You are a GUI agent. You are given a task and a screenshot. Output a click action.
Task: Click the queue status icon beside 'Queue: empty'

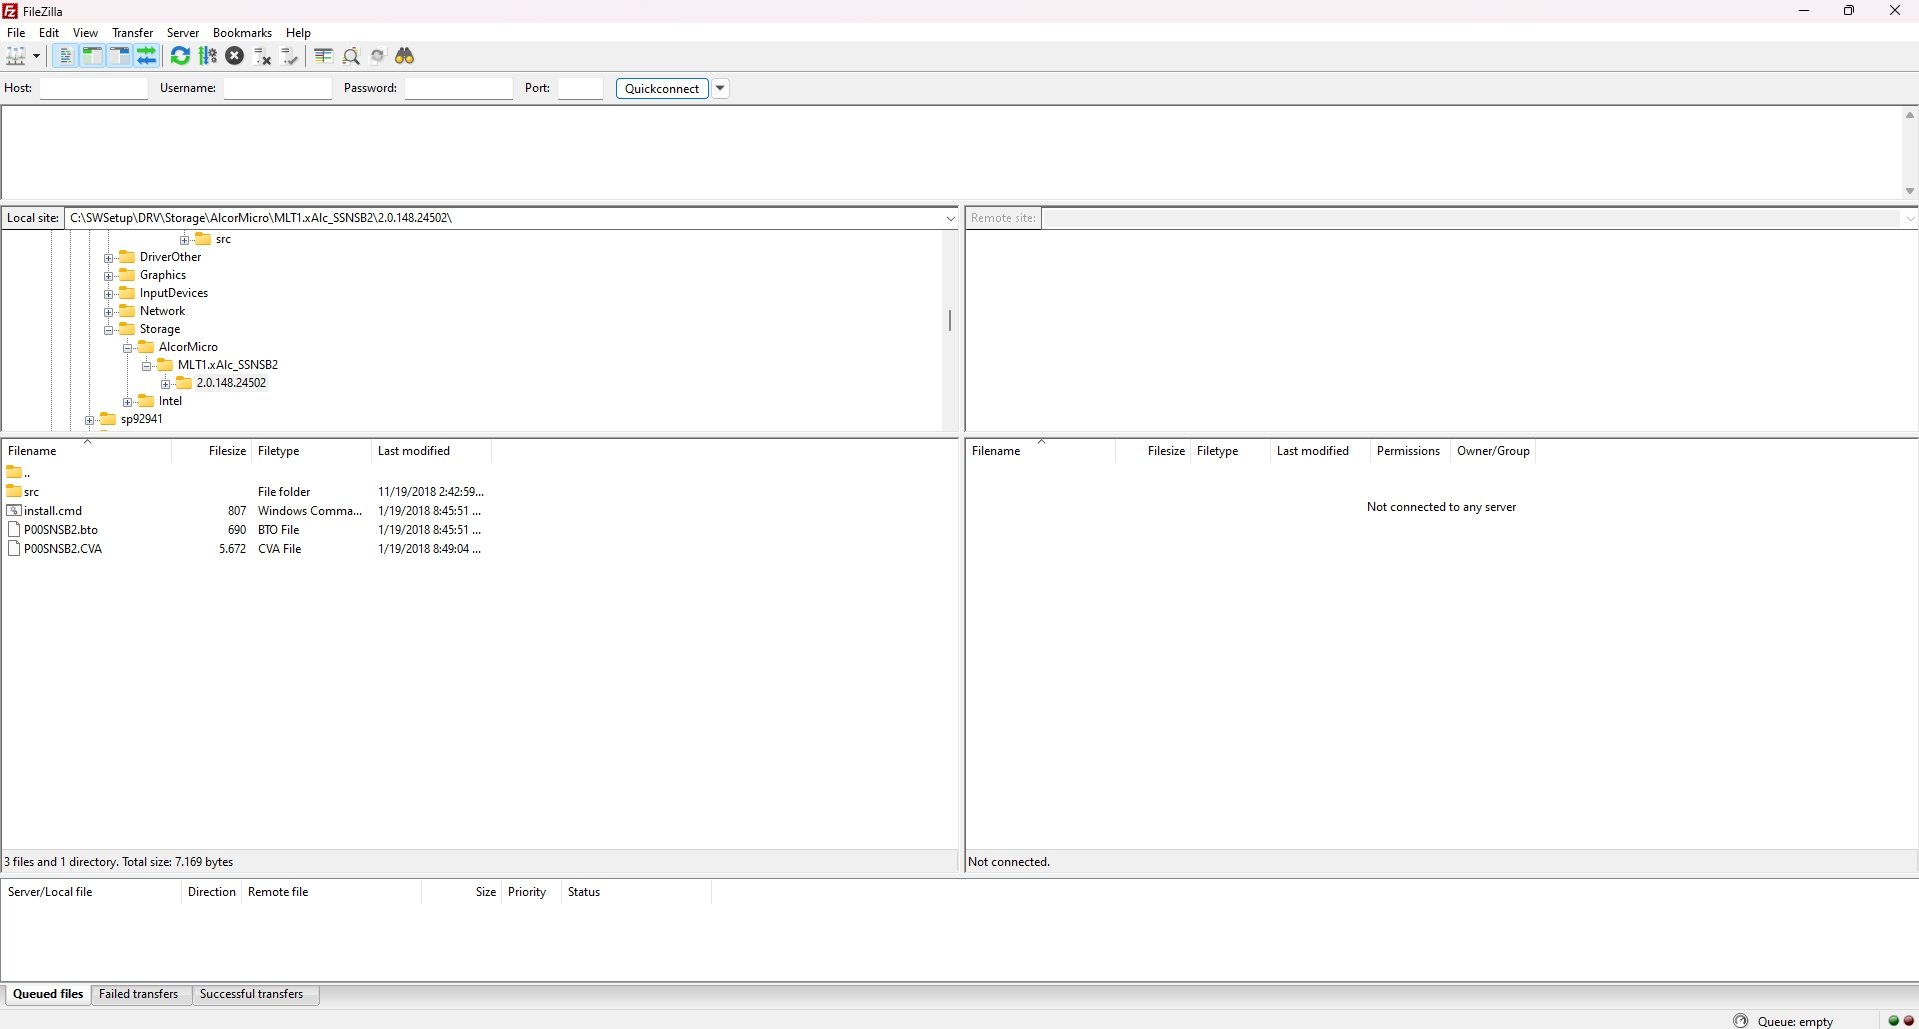1740,1021
